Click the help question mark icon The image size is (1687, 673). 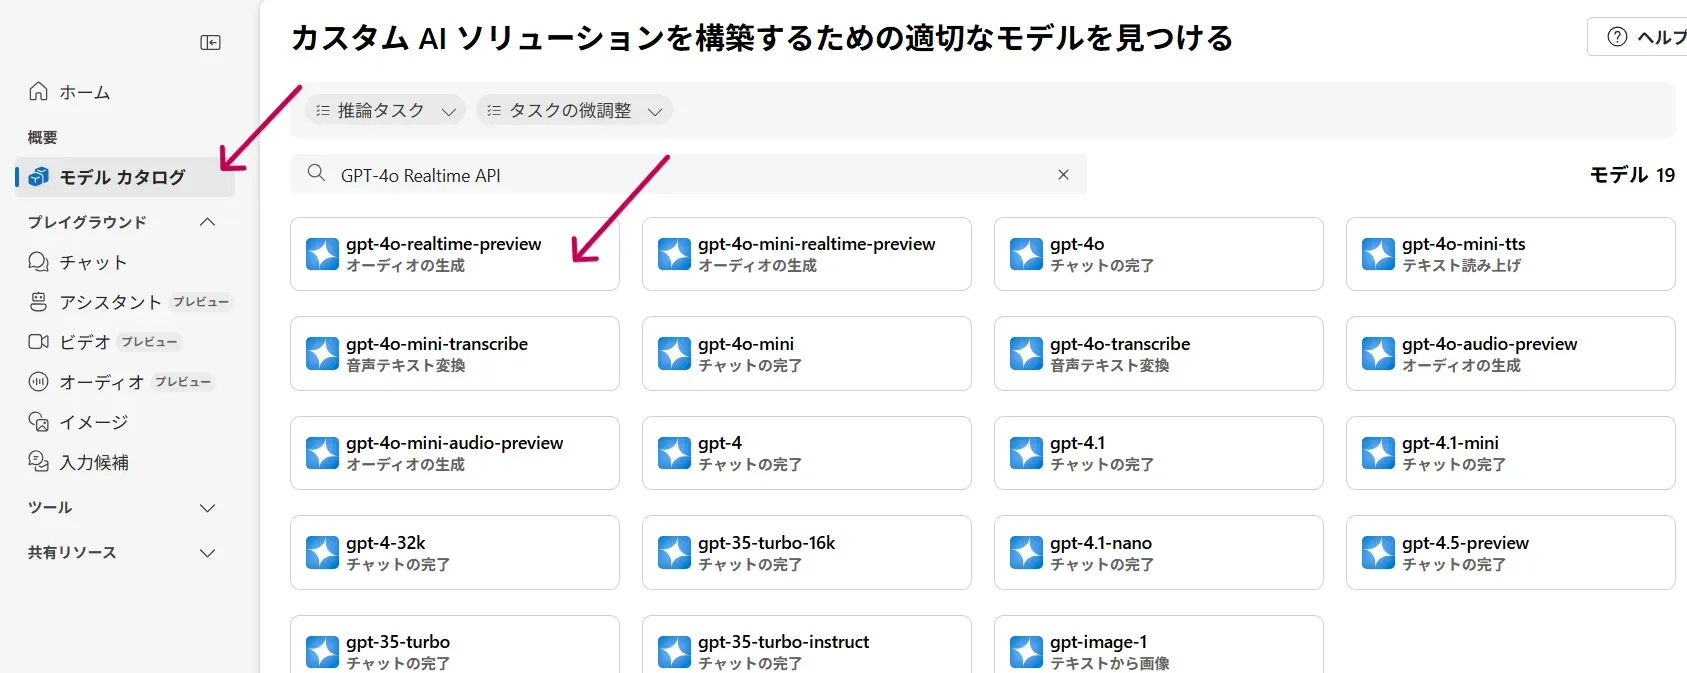[x=1617, y=37]
